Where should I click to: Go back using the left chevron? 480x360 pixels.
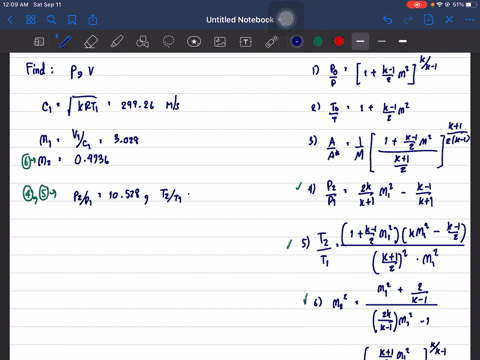10,20
